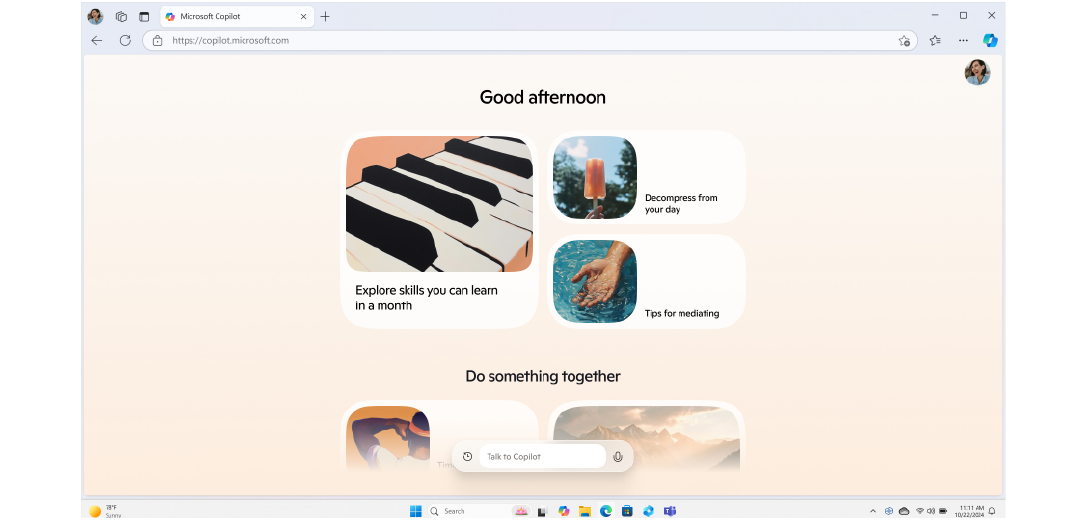The width and height of the screenshot is (1083, 520).
Task: Go back using the browser back arrow
Action: pyautogui.click(x=97, y=41)
